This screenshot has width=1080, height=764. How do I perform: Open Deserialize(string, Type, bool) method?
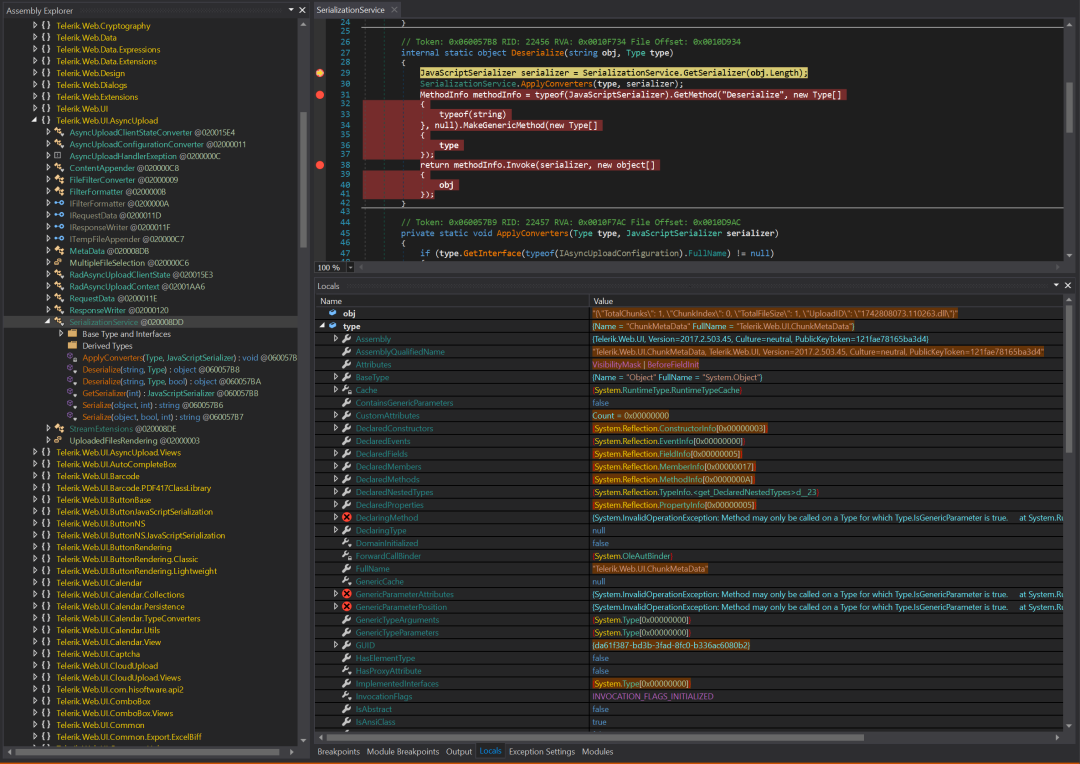pos(172,381)
